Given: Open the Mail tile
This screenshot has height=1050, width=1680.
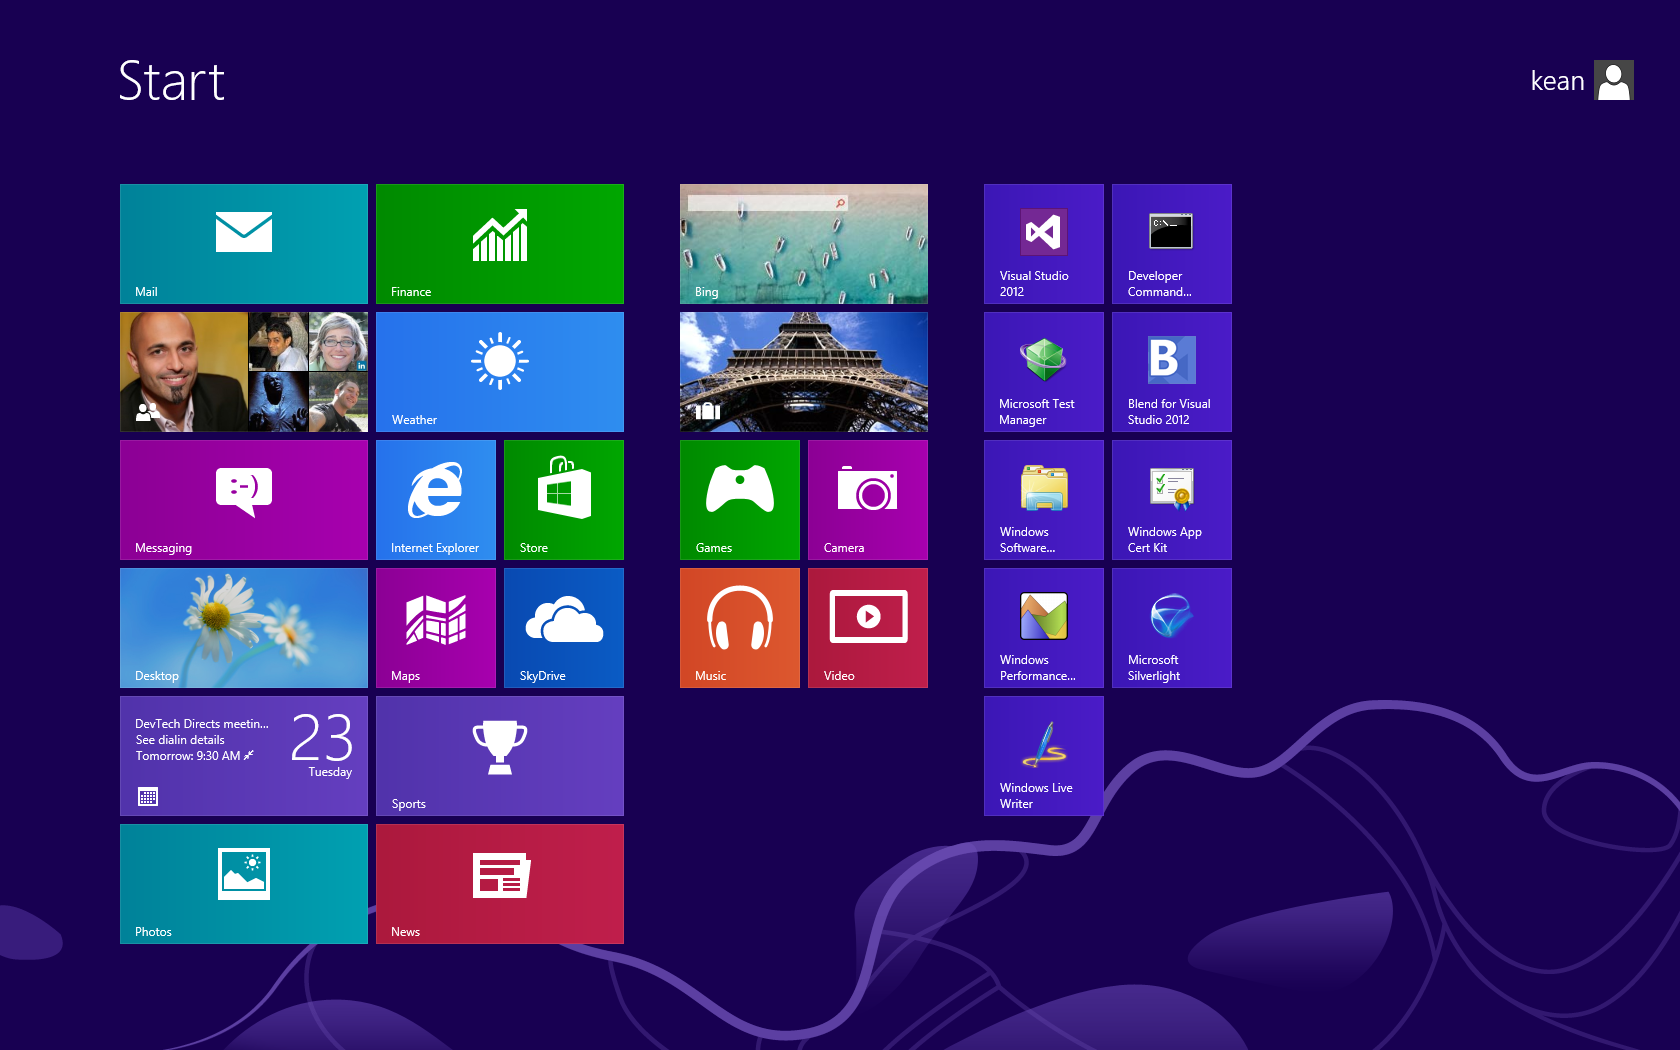Looking at the screenshot, I should pyautogui.click(x=244, y=243).
